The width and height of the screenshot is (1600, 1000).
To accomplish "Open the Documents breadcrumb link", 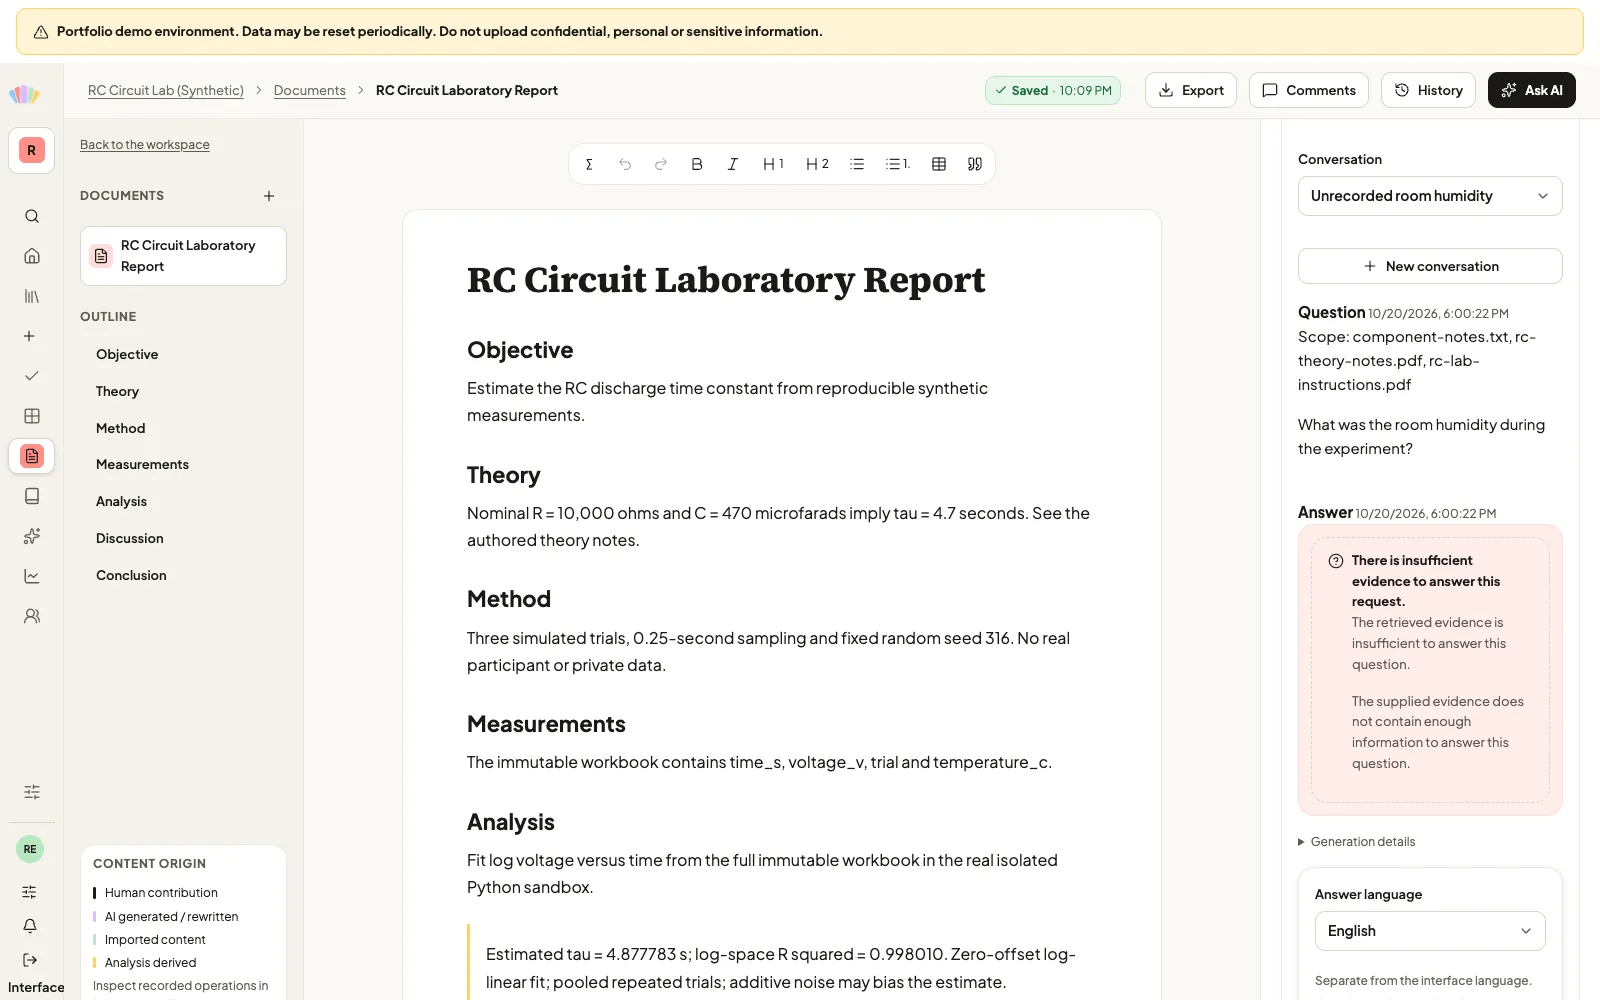I will (310, 90).
